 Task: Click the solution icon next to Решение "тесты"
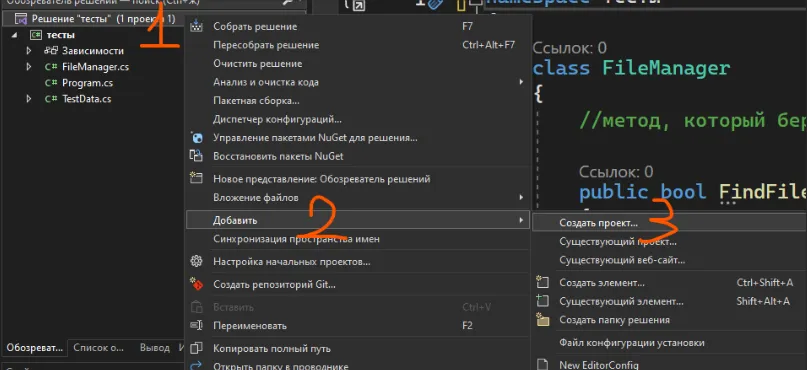tap(21, 19)
